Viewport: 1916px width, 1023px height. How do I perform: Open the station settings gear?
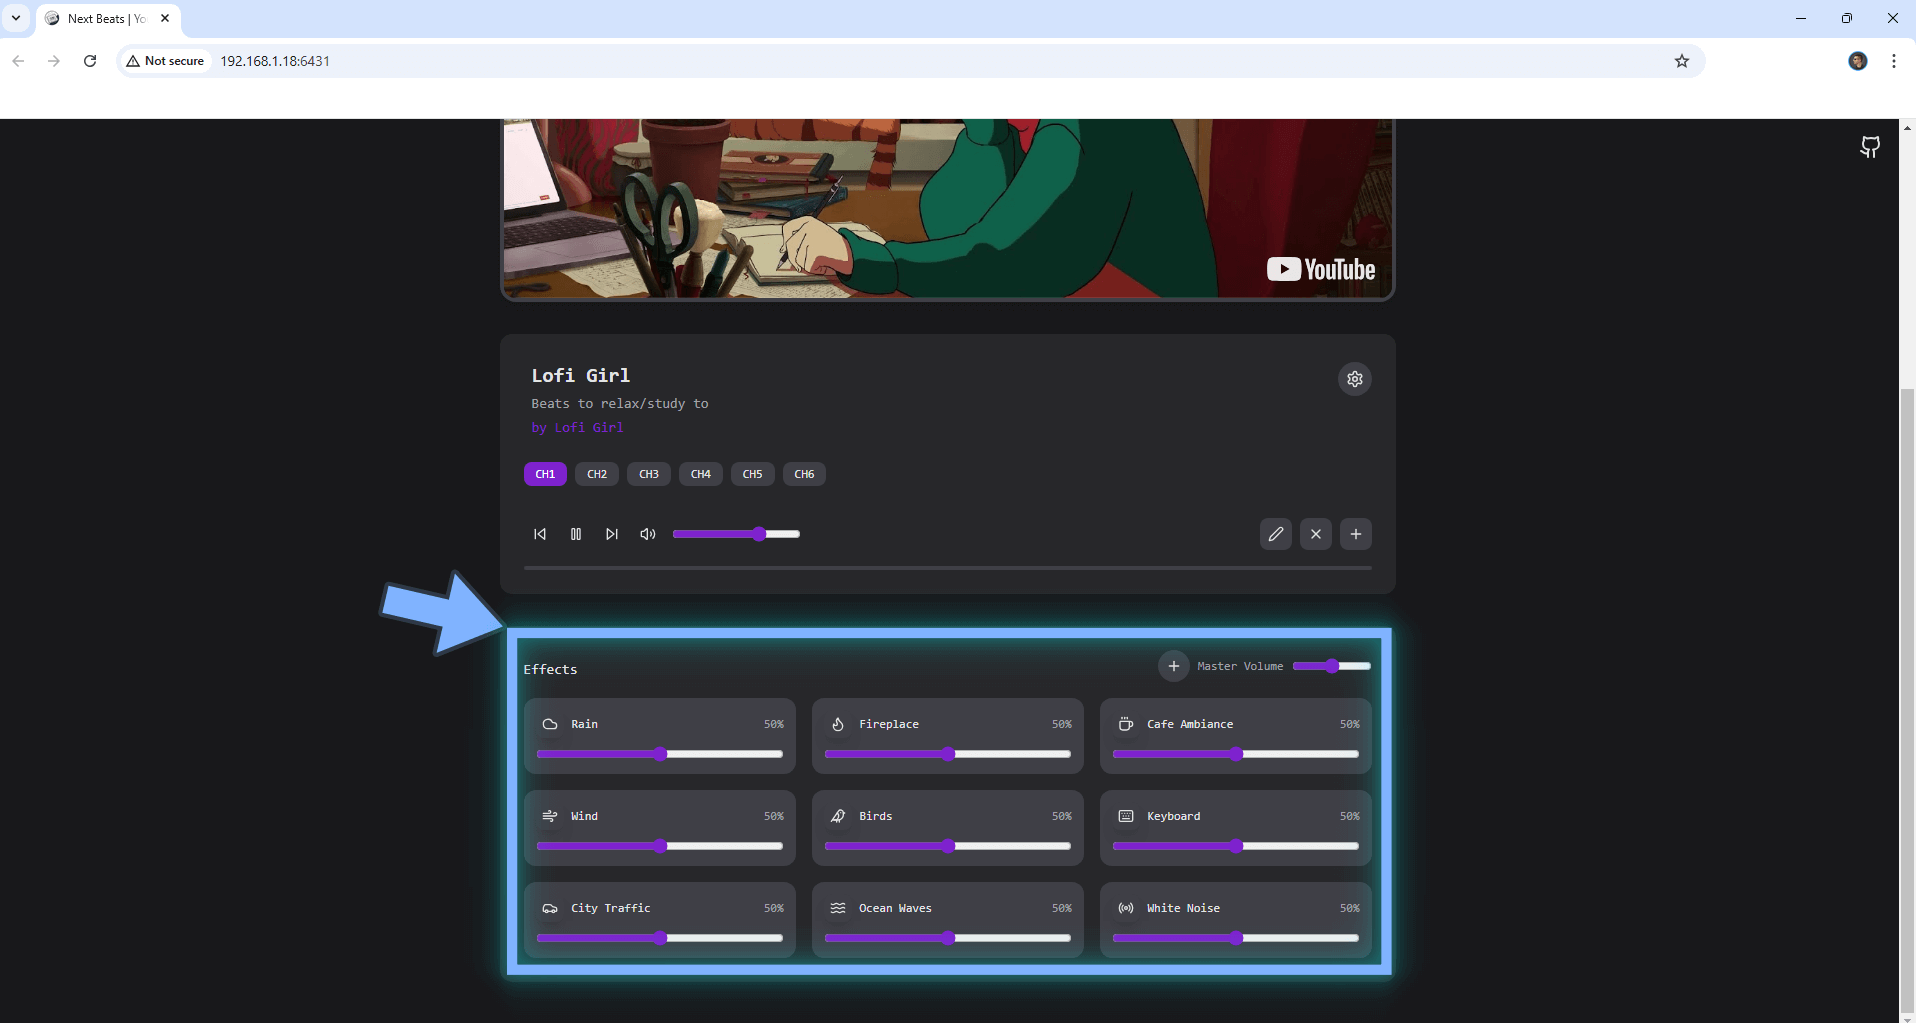[x=1354, y=379]
